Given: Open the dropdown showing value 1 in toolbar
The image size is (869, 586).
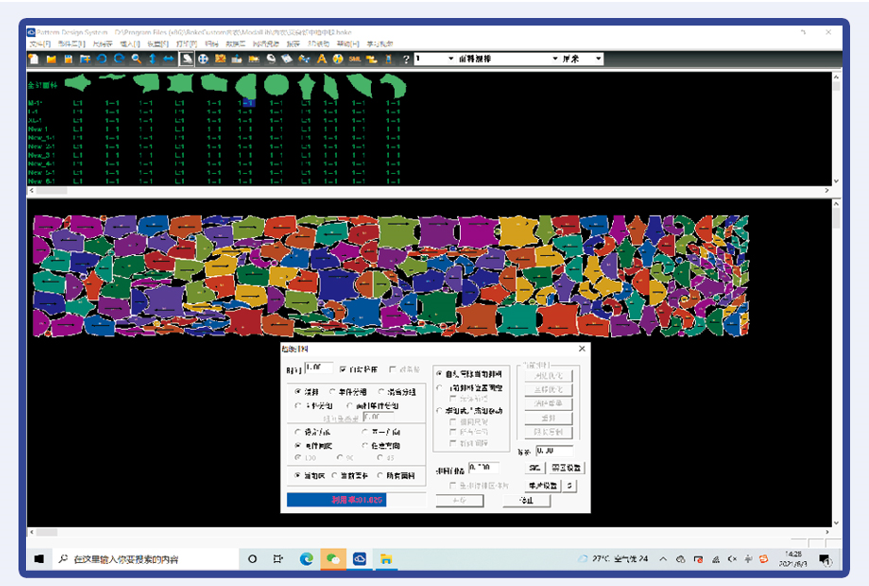Looking at the screenshot, I should (451, 60).
